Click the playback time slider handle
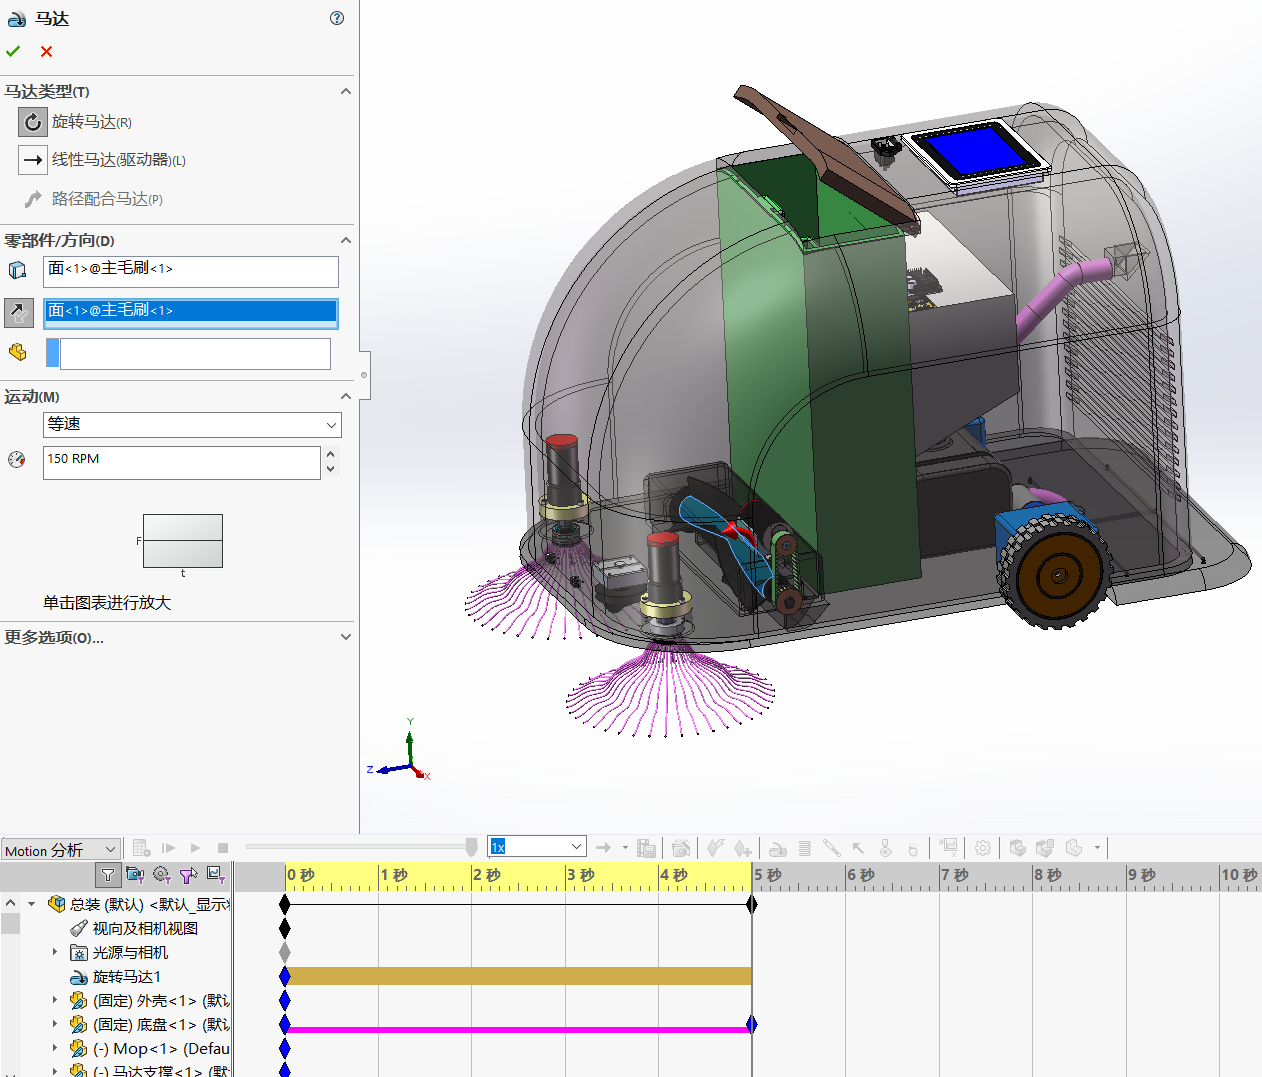The image size is (1262, 1077). coord(472,847)
